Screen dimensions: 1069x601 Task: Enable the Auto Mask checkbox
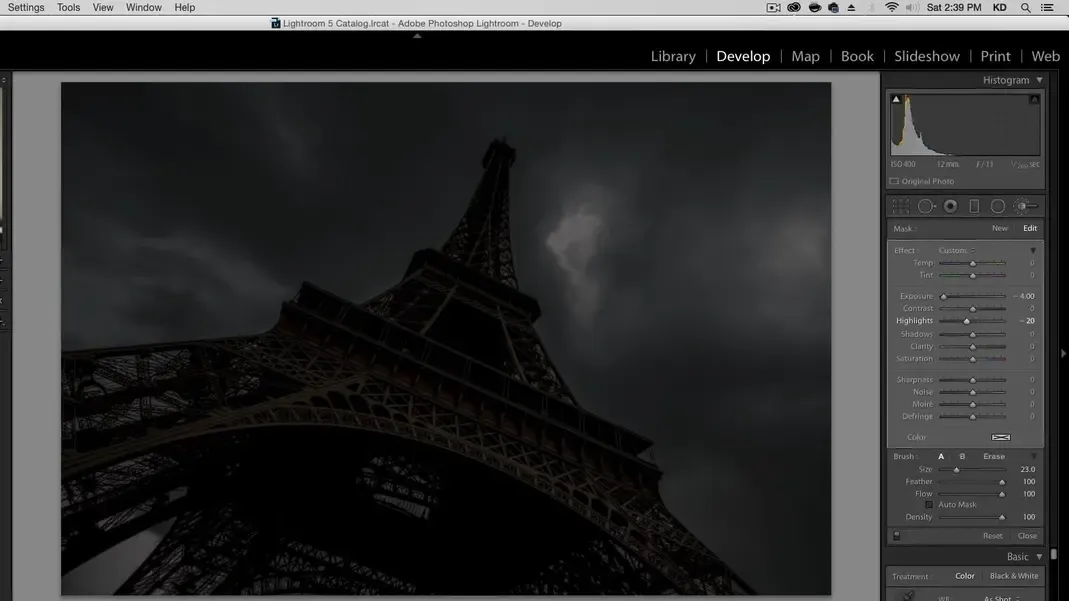pyautogui.click(x=929, y=505)
